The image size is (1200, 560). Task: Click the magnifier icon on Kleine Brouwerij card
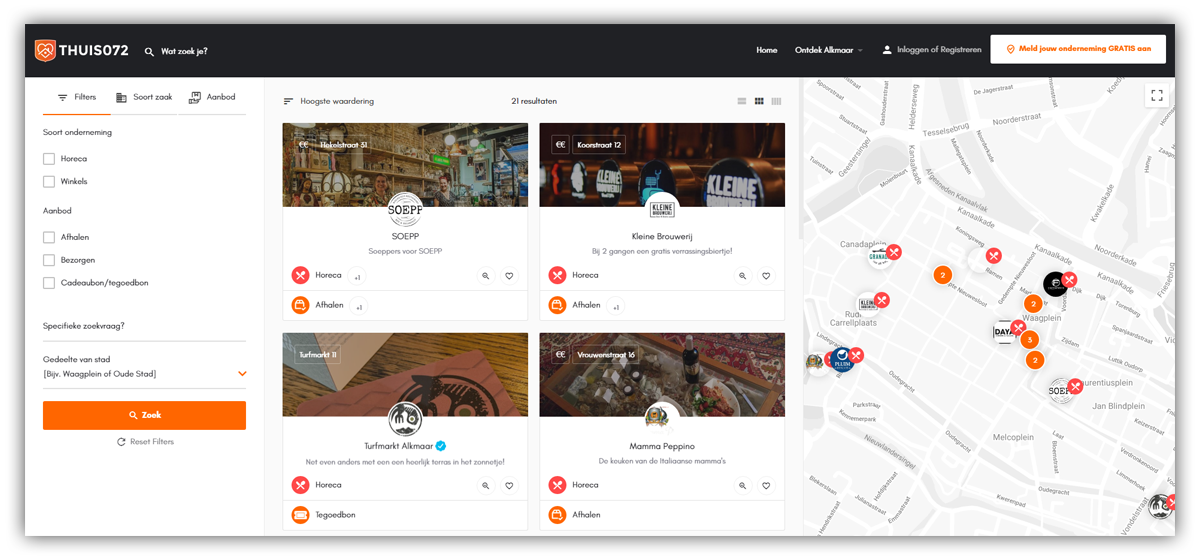click(x=742, y=276)
